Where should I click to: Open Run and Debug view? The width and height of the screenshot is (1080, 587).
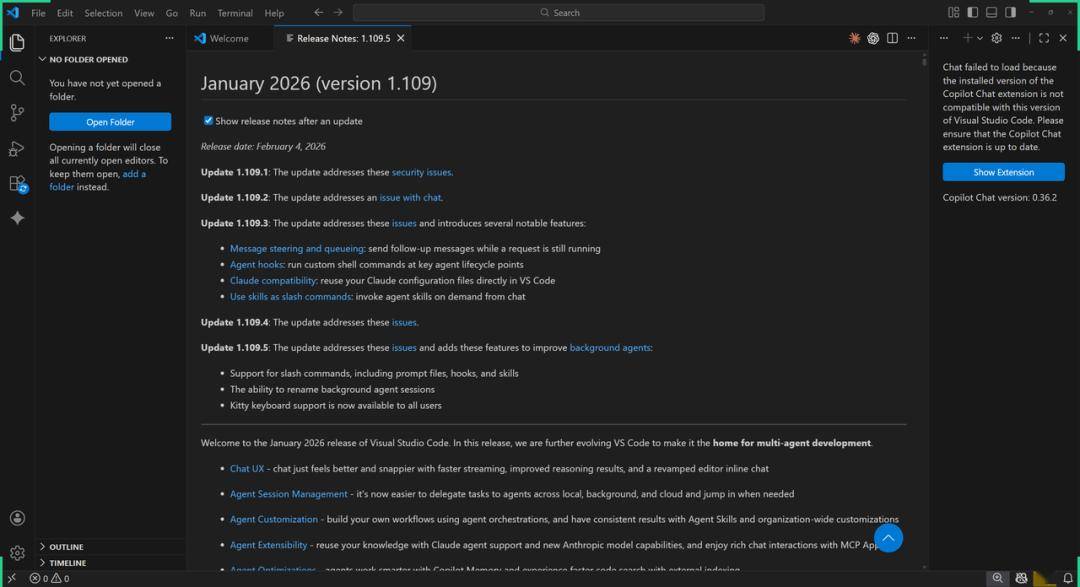click(x=17, y=149)
